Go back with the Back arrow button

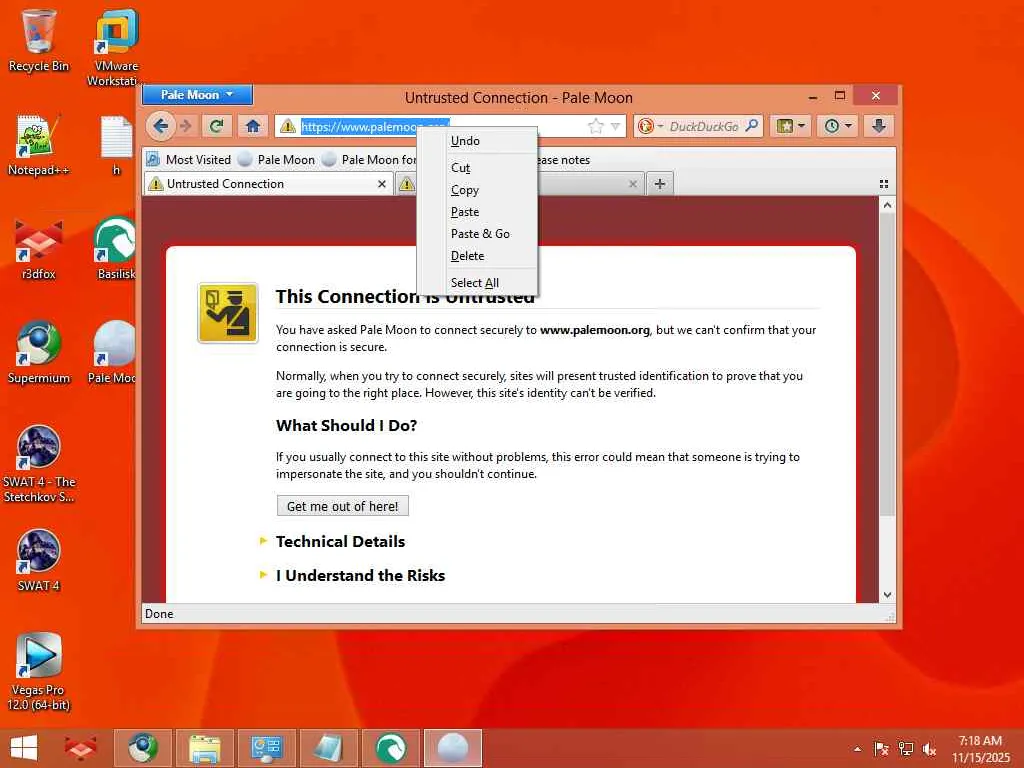(x=161, y=126)
